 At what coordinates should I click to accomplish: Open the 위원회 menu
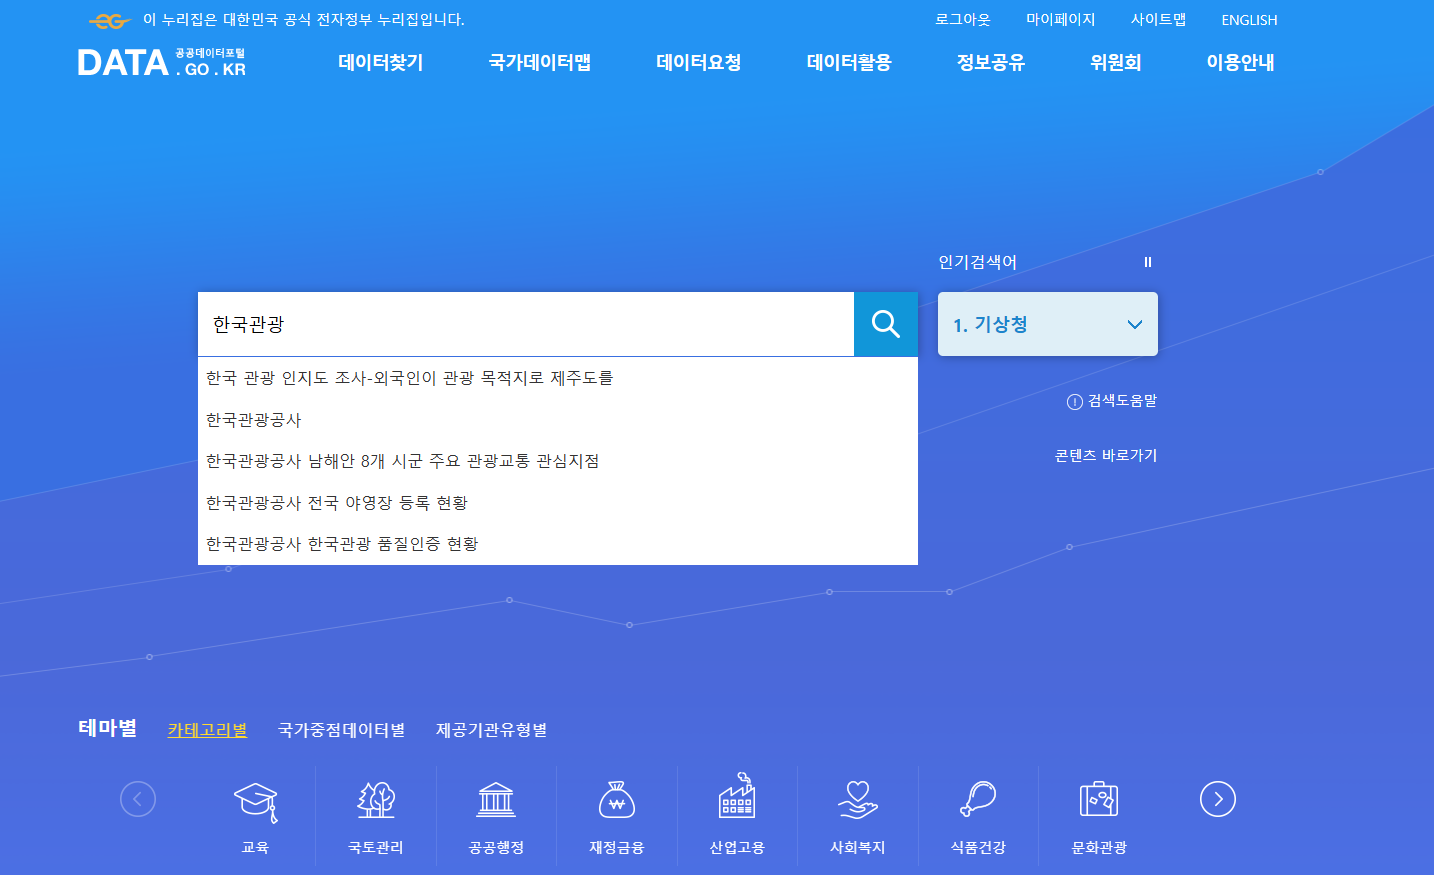click(x=1116, y=62)
